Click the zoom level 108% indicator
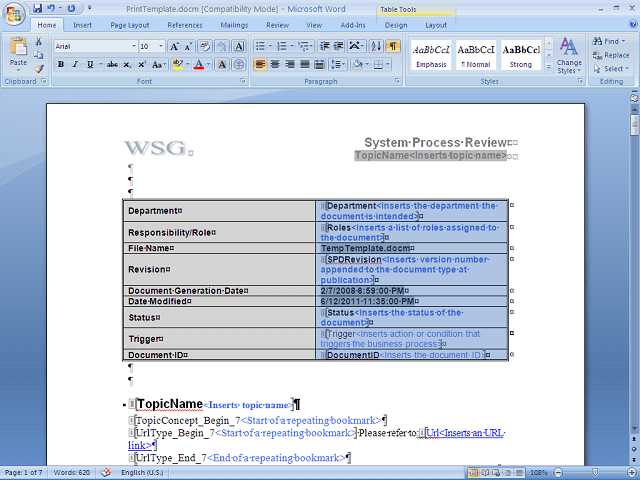Viewport: 640px width, 480px height. tap(539, 473)
